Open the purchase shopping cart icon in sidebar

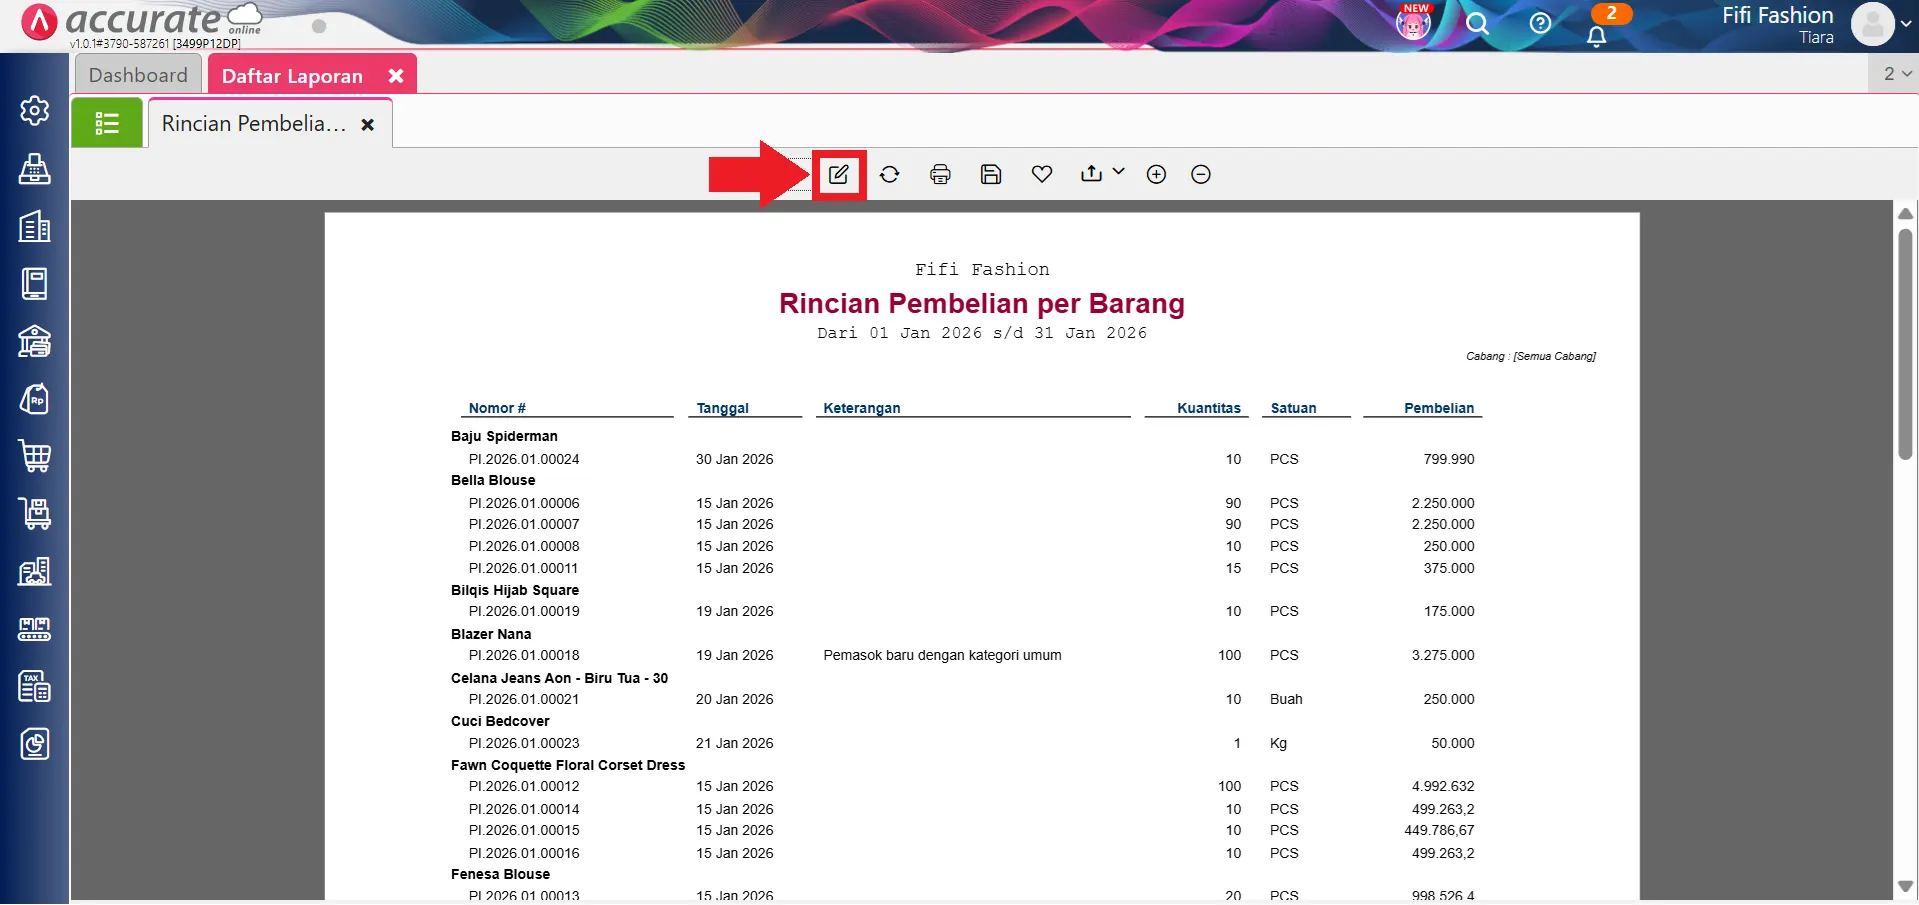(x=35, y=456)
